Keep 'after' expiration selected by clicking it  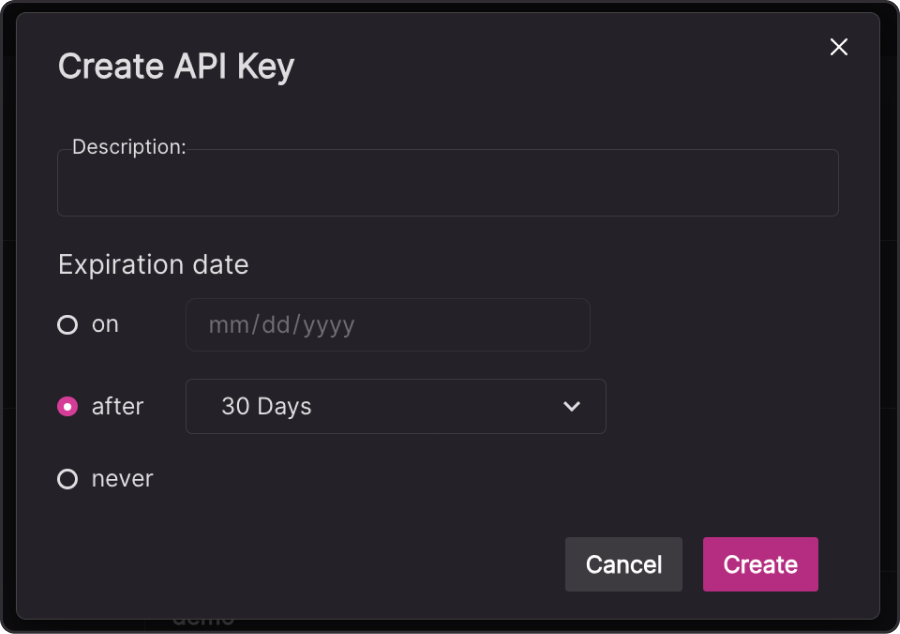(x=67, y=406)
